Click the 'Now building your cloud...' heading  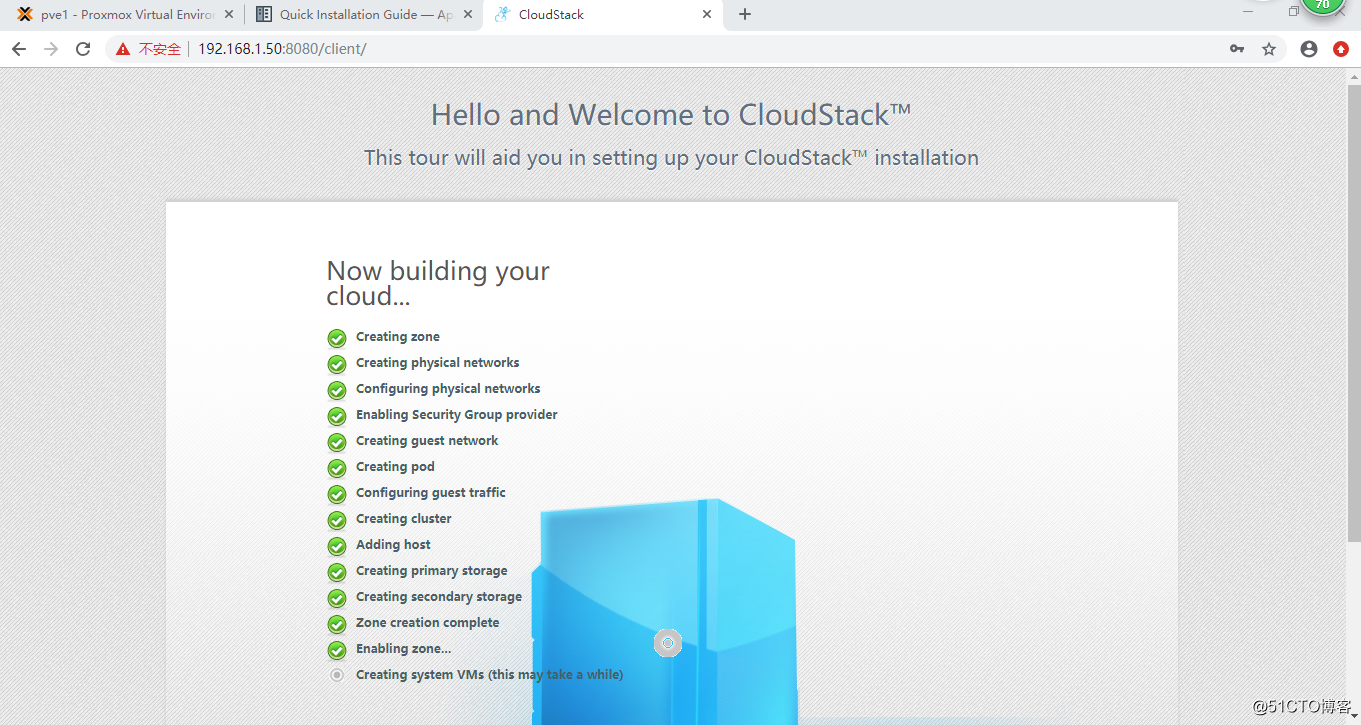point(438,284)
